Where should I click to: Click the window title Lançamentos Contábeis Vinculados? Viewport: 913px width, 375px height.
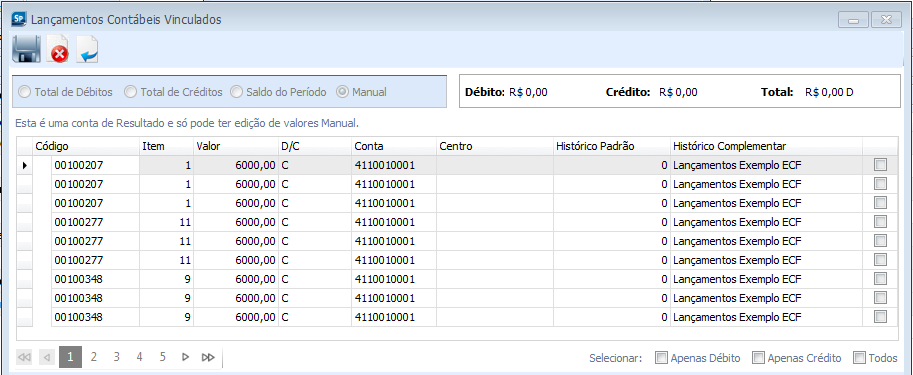pos(126,19)
